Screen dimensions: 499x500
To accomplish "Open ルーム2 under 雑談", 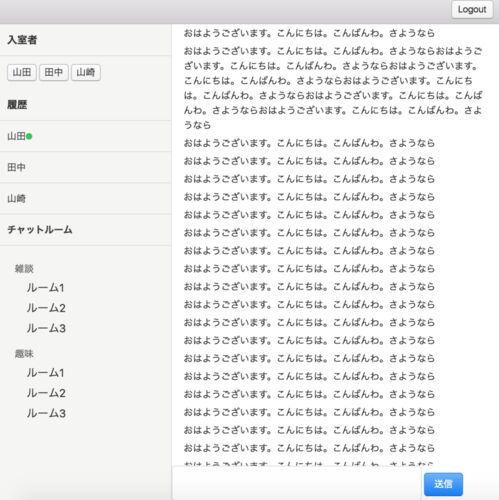I will pyautogui.click(x=46, y=308).
